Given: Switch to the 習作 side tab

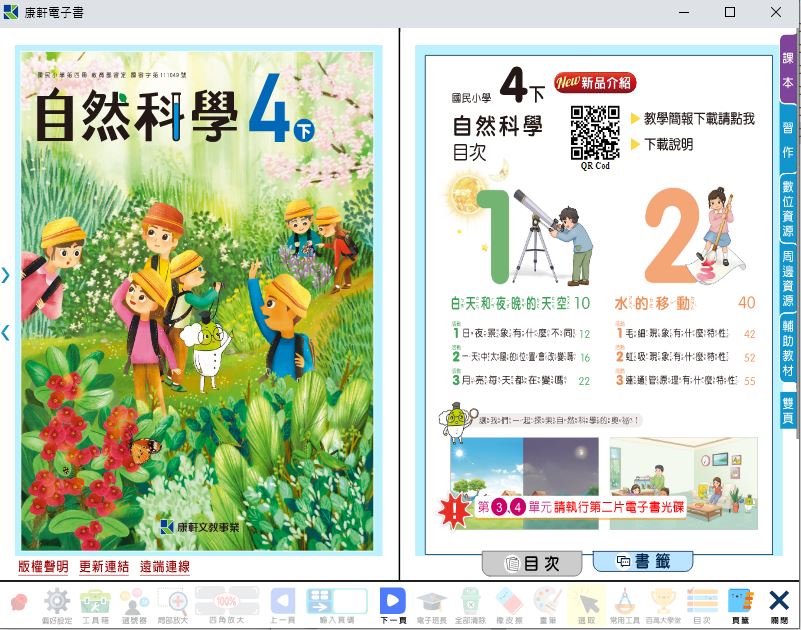Looking at the screenshot, I should (x=788, y=138).
